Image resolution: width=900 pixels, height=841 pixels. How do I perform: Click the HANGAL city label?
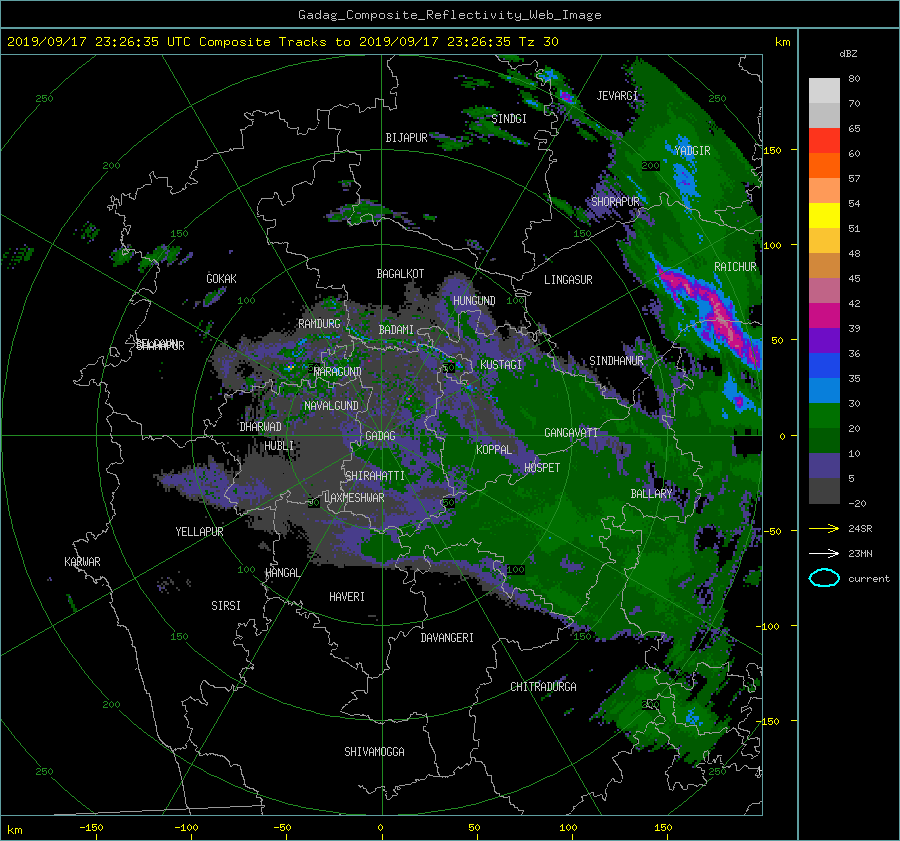point(282,573)
